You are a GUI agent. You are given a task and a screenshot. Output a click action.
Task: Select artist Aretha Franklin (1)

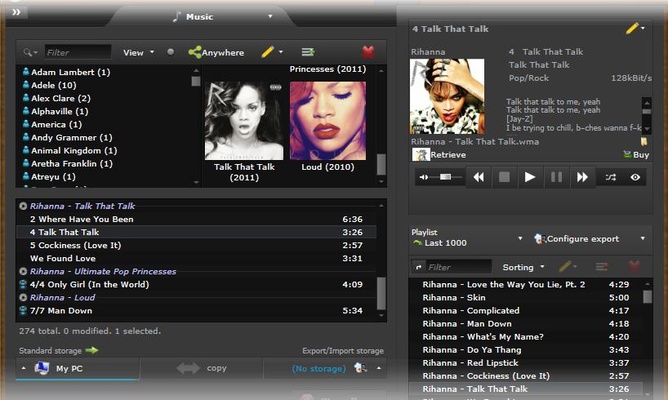click(67, 164)
